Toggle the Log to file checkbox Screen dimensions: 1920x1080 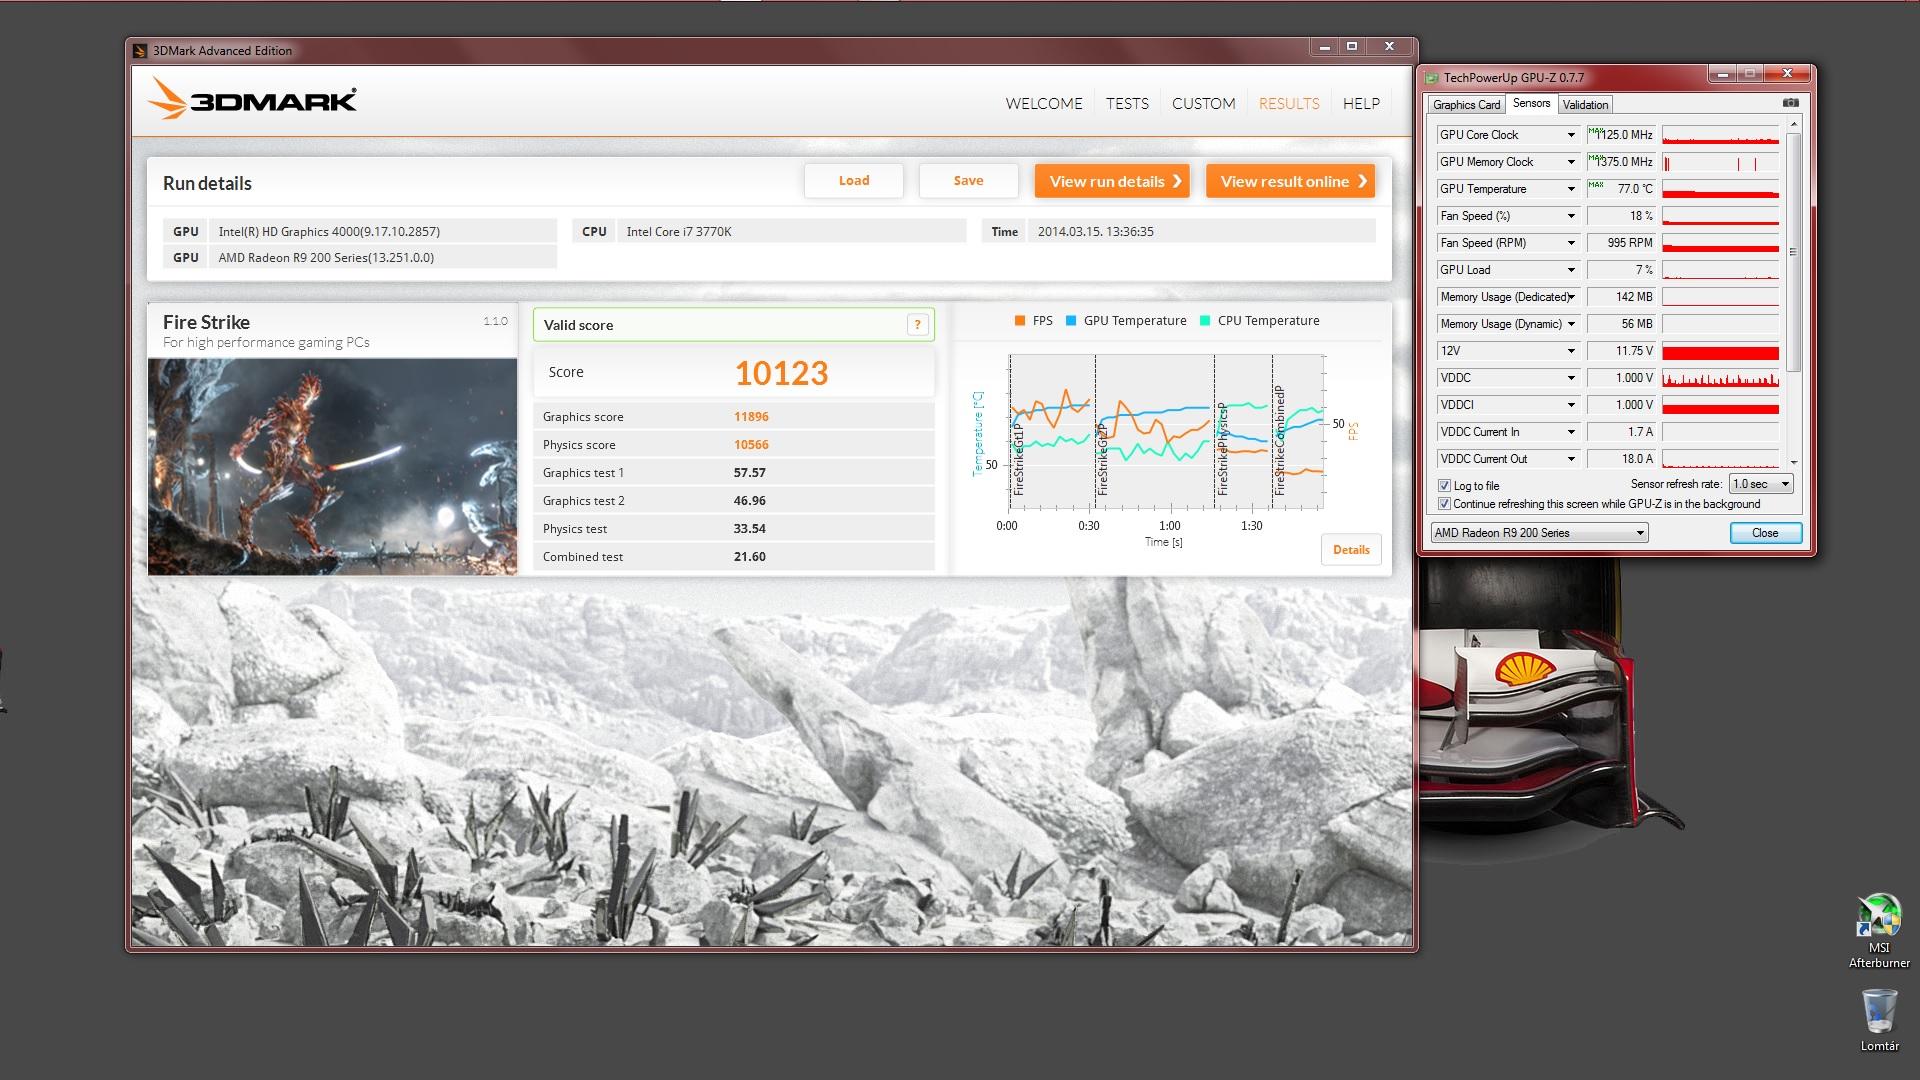tap(1444, 486)
